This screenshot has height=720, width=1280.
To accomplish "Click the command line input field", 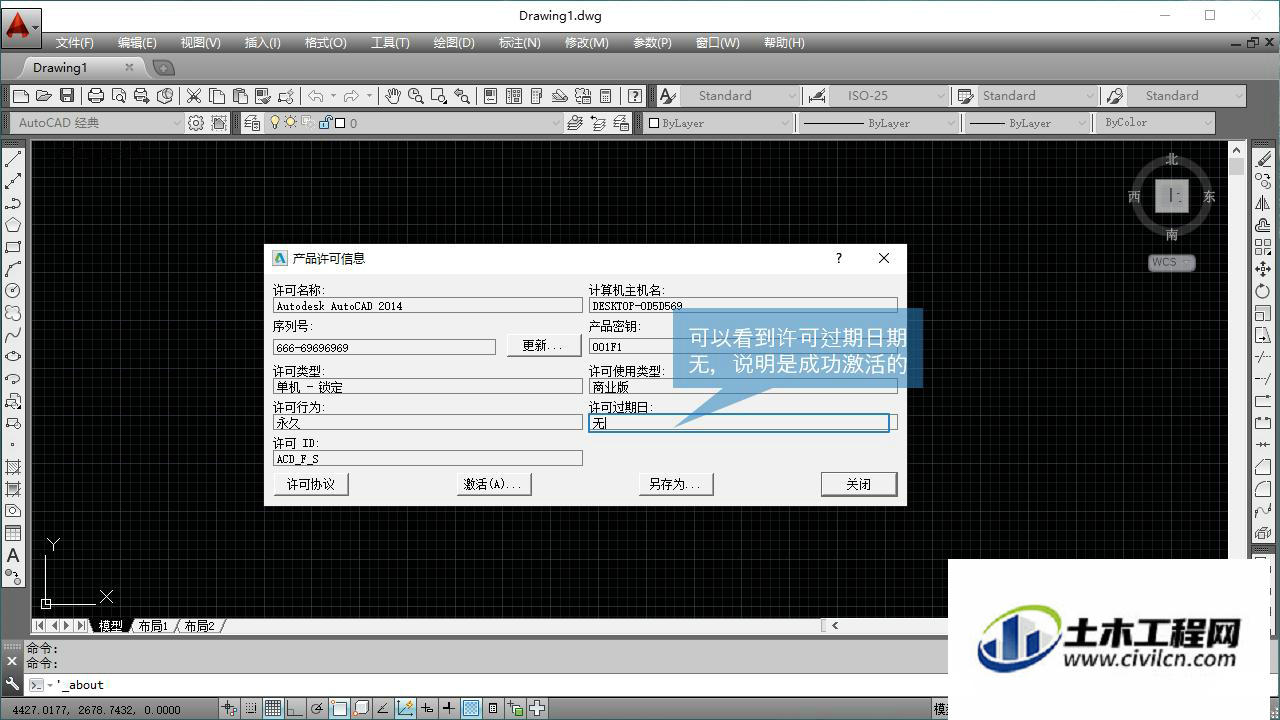I will tap(500, 685).
